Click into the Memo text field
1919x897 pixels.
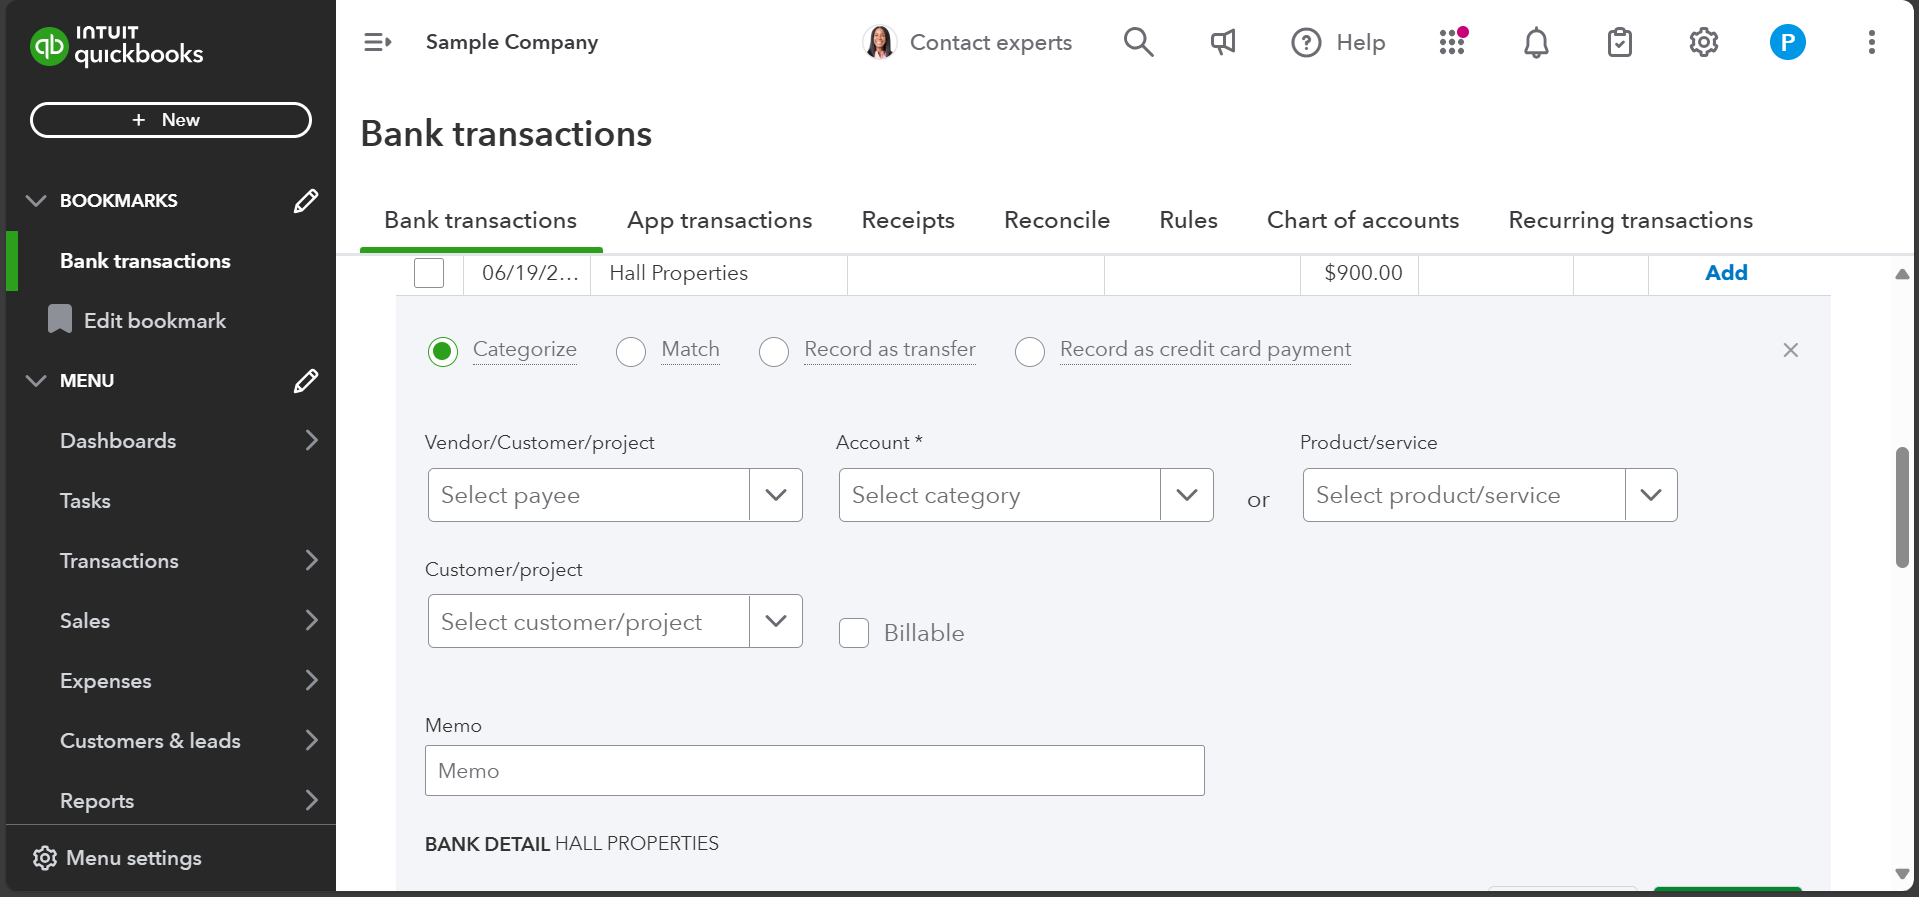click(x=814, y=771)
